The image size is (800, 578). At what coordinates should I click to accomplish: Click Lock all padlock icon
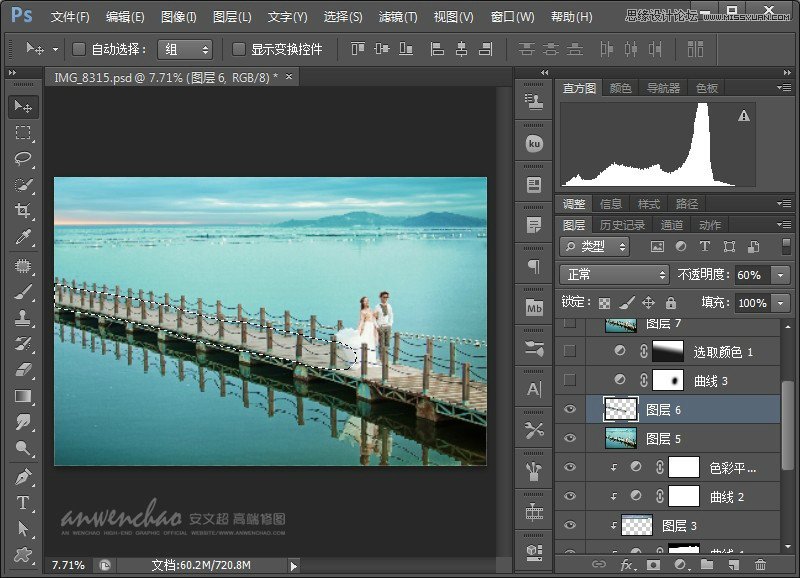pos(671,303)
